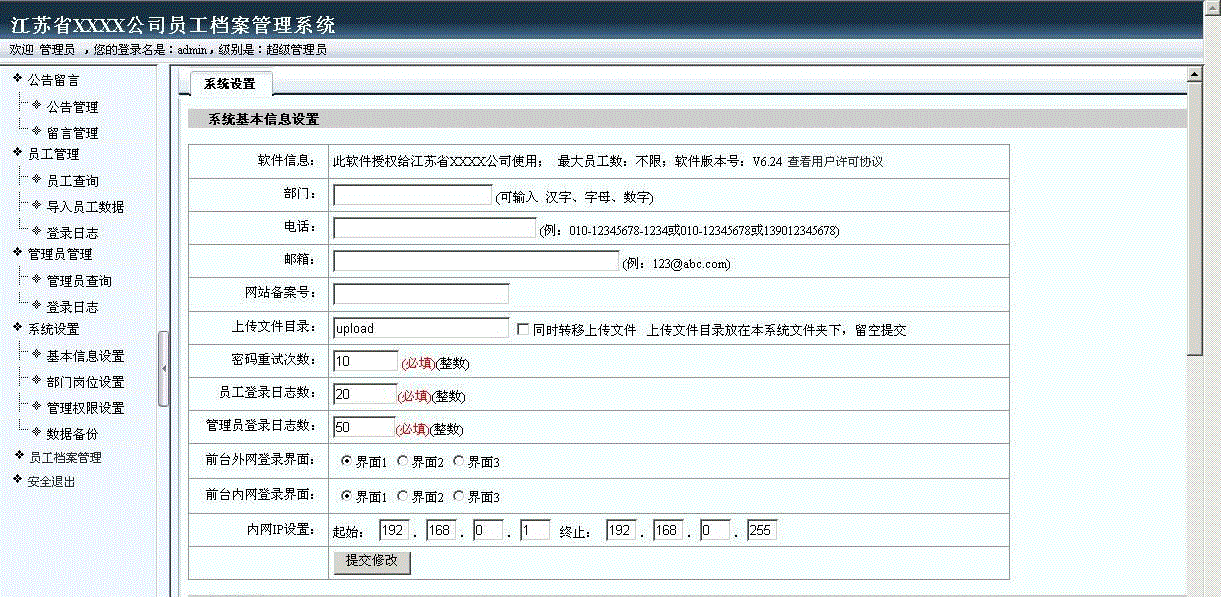Open 部门岗位设置 in the sidebar

tap(85, 382)
